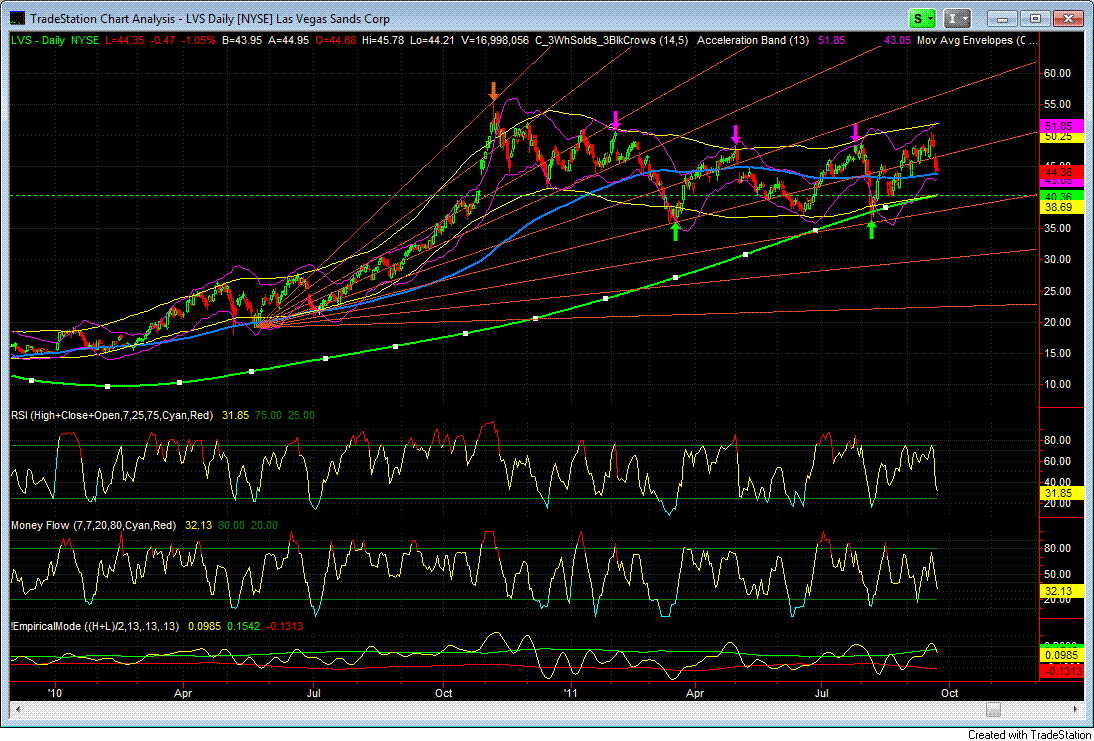Screen dimensions: 1094x741
Task: Click the 50.25 yellow price axis tag
Action: click(x=1062, y=137)
